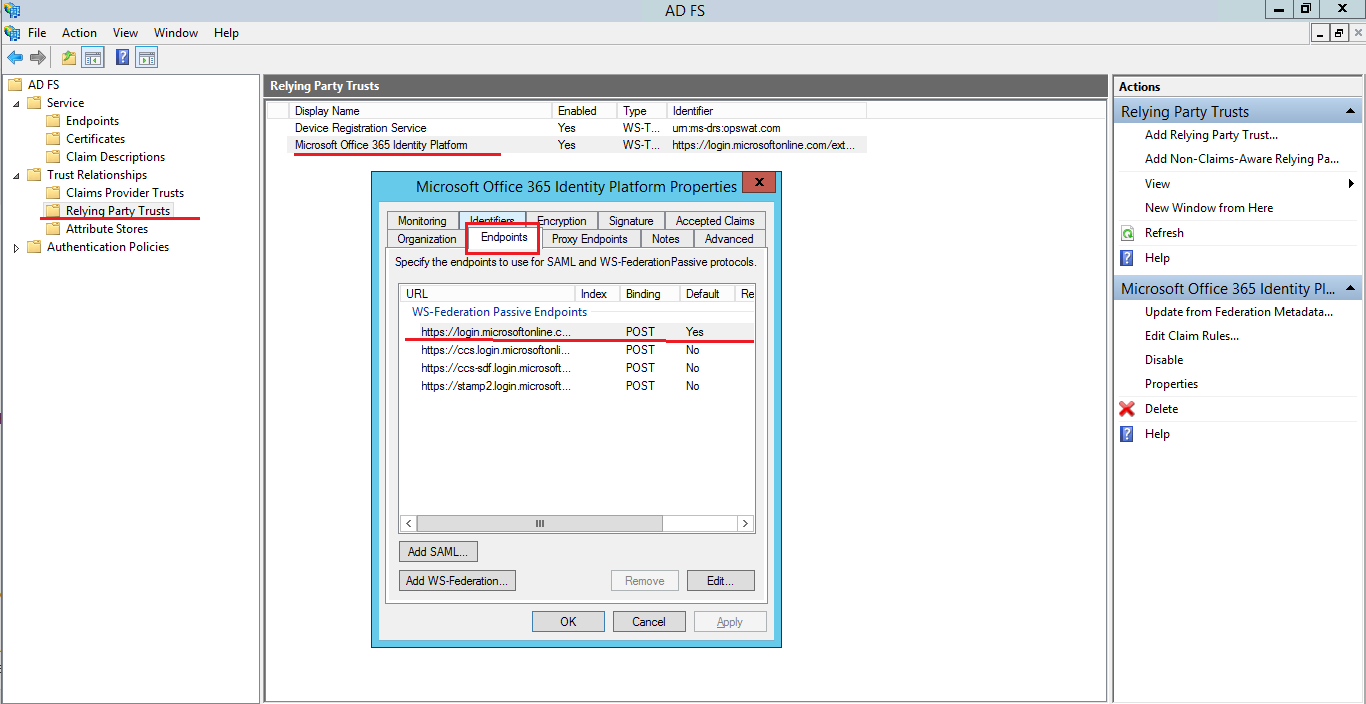
Task: Click the blue Back arrow in toolbar
Action: [15, 57]
